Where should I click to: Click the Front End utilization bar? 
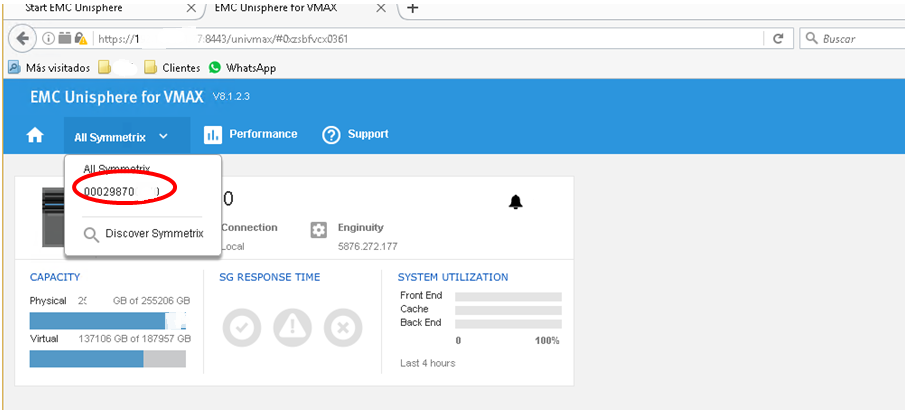[508, 297]
